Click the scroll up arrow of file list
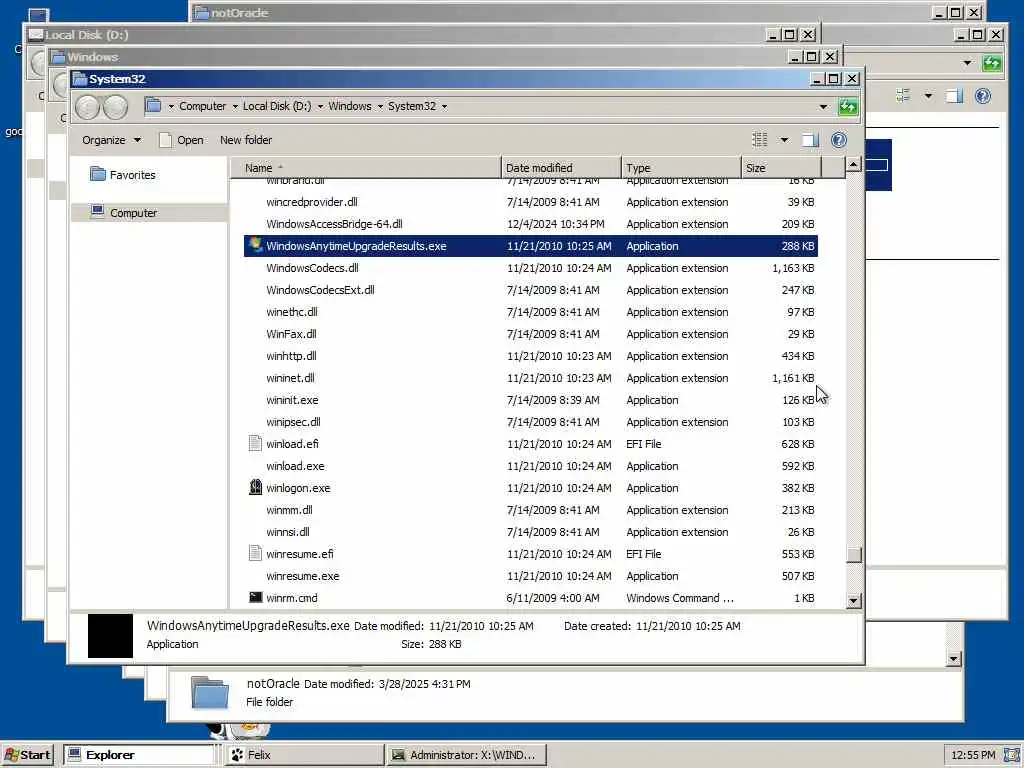 click(853, 165)
